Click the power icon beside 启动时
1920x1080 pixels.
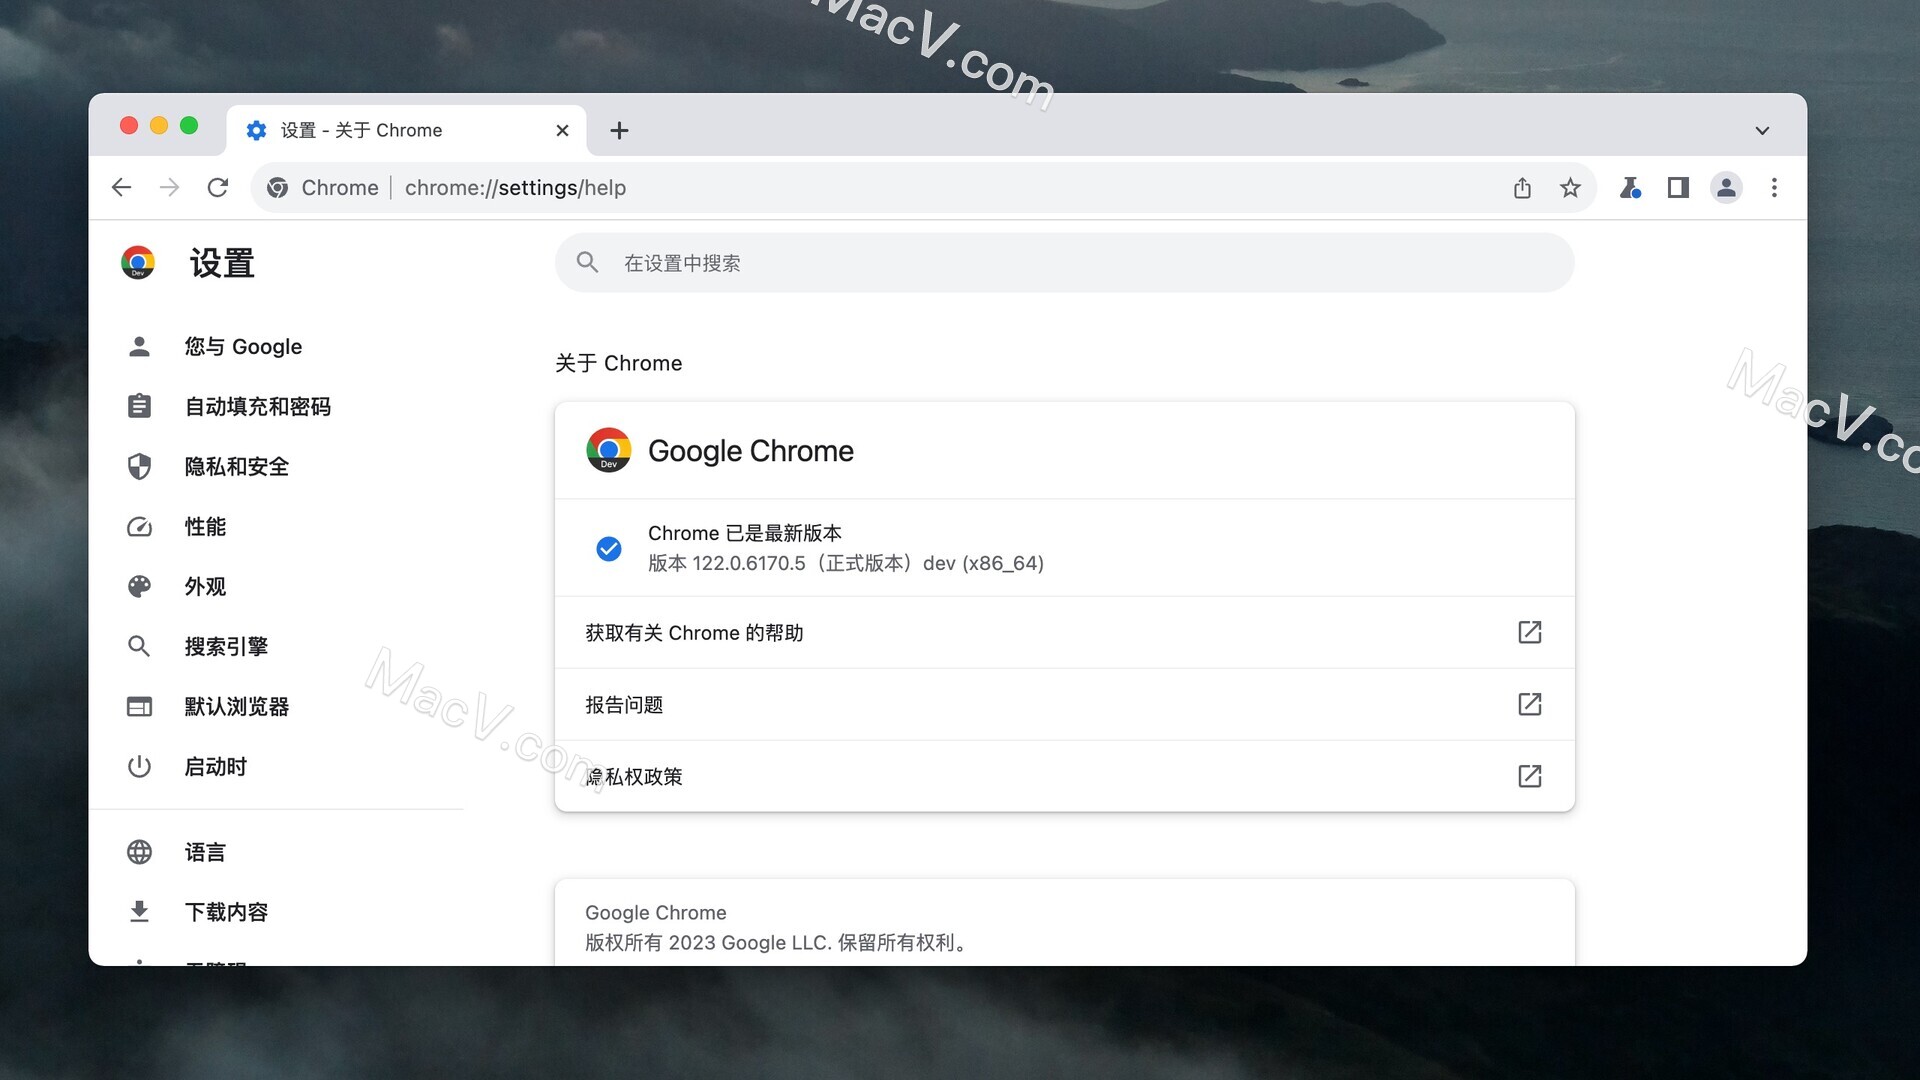coord(139,767)
